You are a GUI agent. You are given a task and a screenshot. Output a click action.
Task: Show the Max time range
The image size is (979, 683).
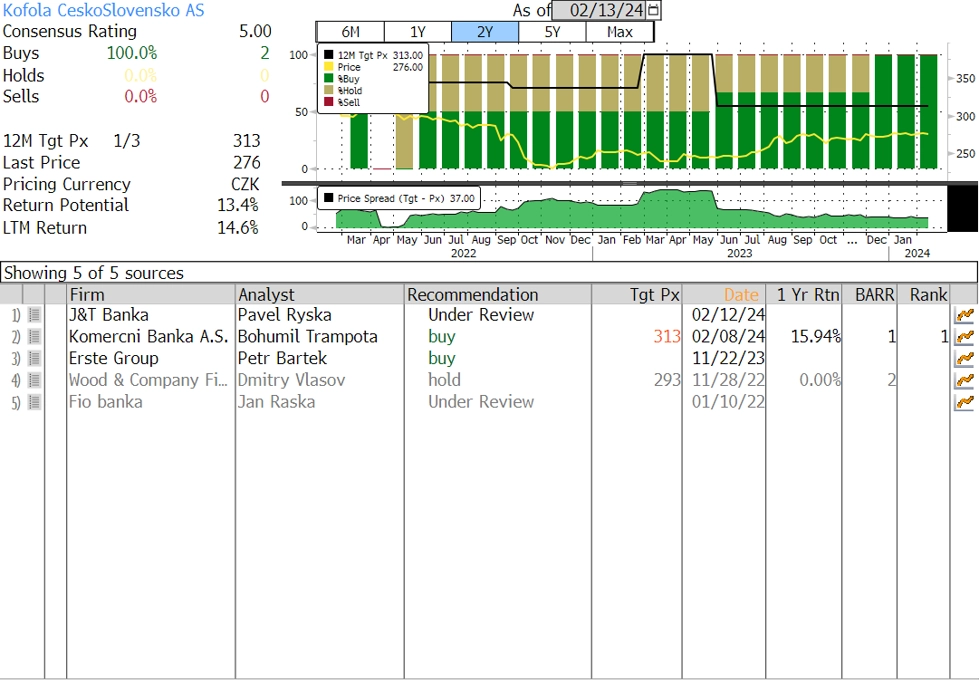click(x=619, y=32)
